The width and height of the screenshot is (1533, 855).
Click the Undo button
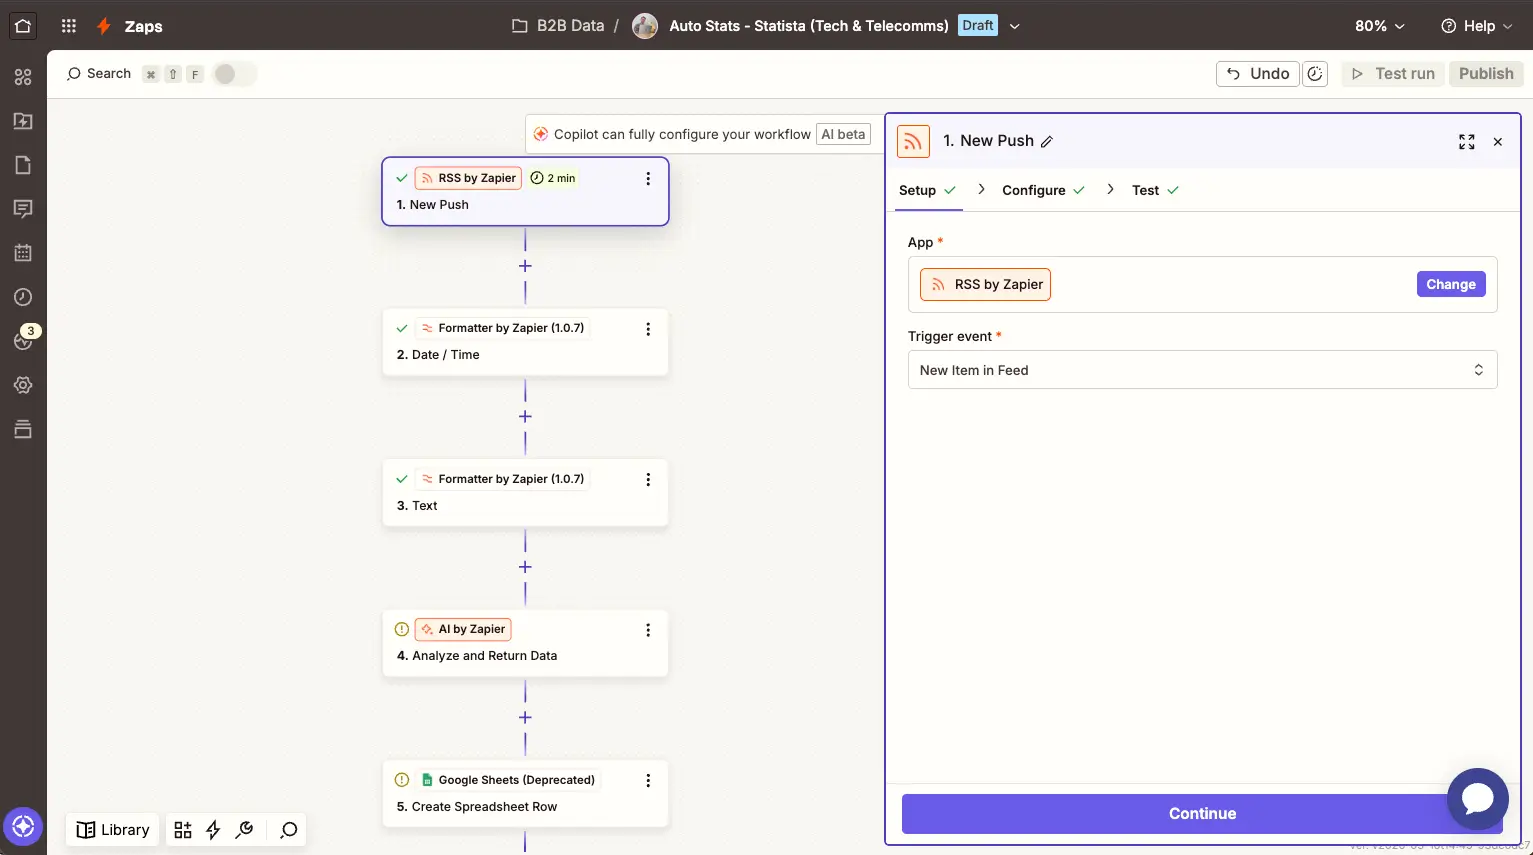(x=1258, y=73)
